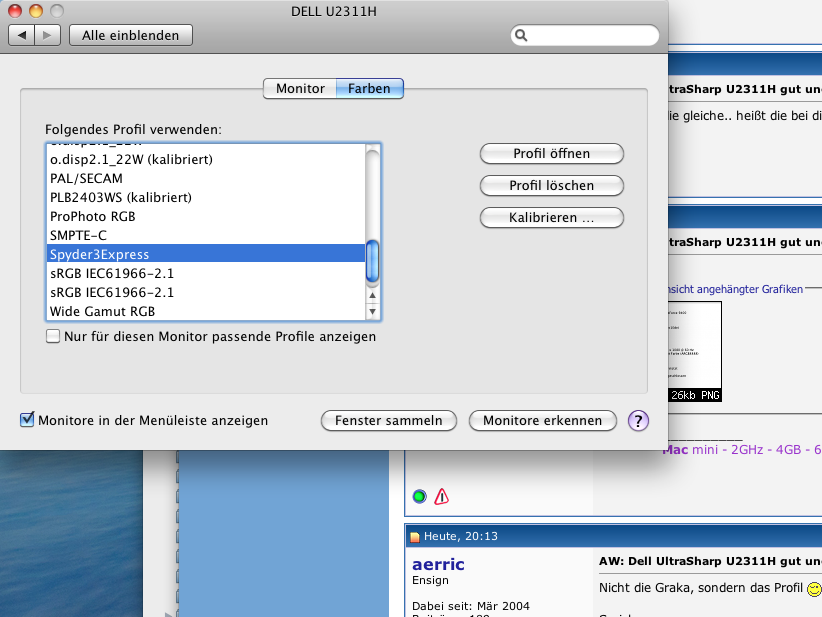This screenshot has width=822, height=617.
Task: Select the Farben tab
Action: (x=370, y=88)
